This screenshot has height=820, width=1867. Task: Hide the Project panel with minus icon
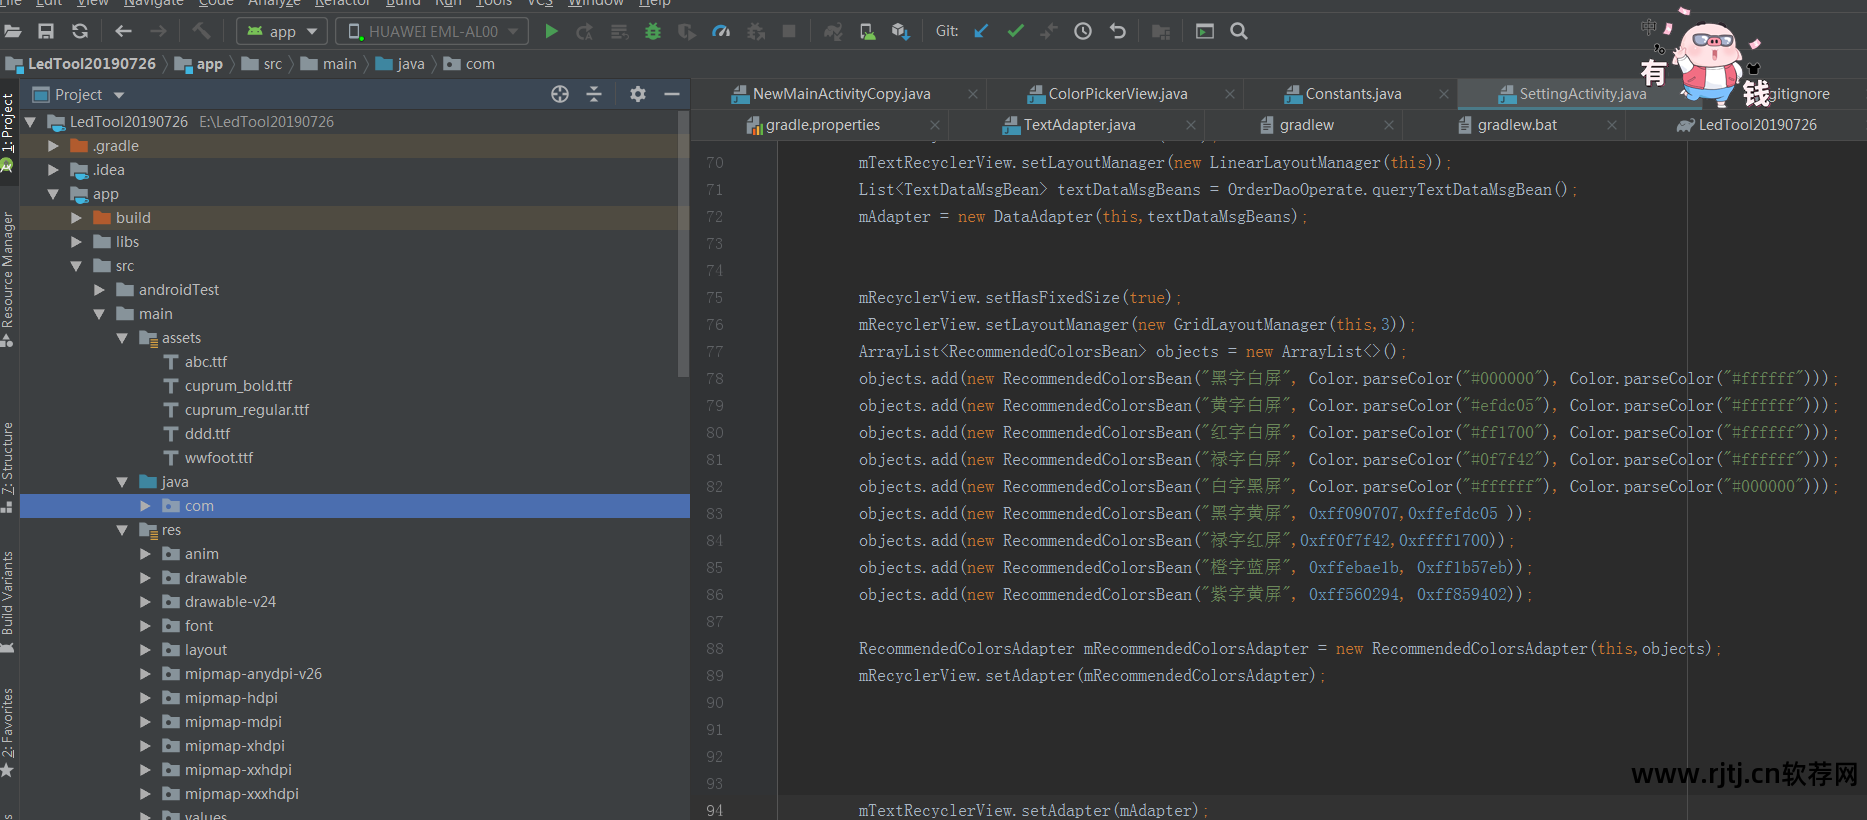click(x=672, y=94)
